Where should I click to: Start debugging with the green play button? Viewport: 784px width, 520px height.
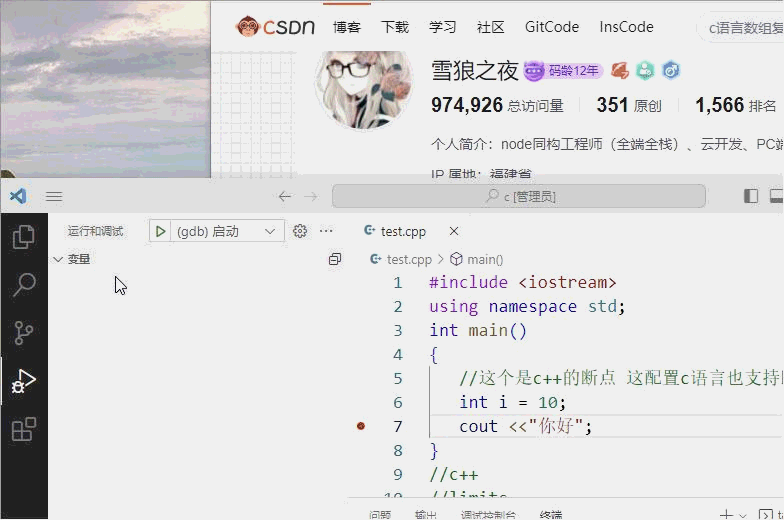point(160,232)
